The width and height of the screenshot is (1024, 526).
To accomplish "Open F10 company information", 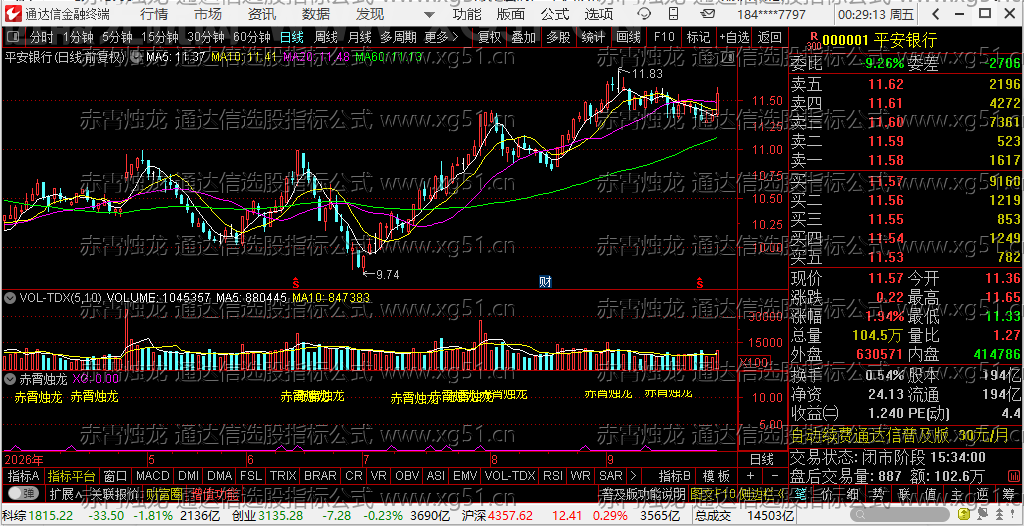I will (664, 37).
